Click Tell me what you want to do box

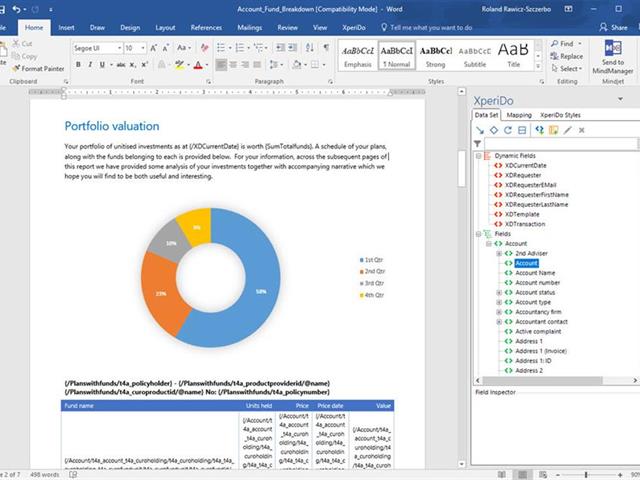click(x=426, y=27)
